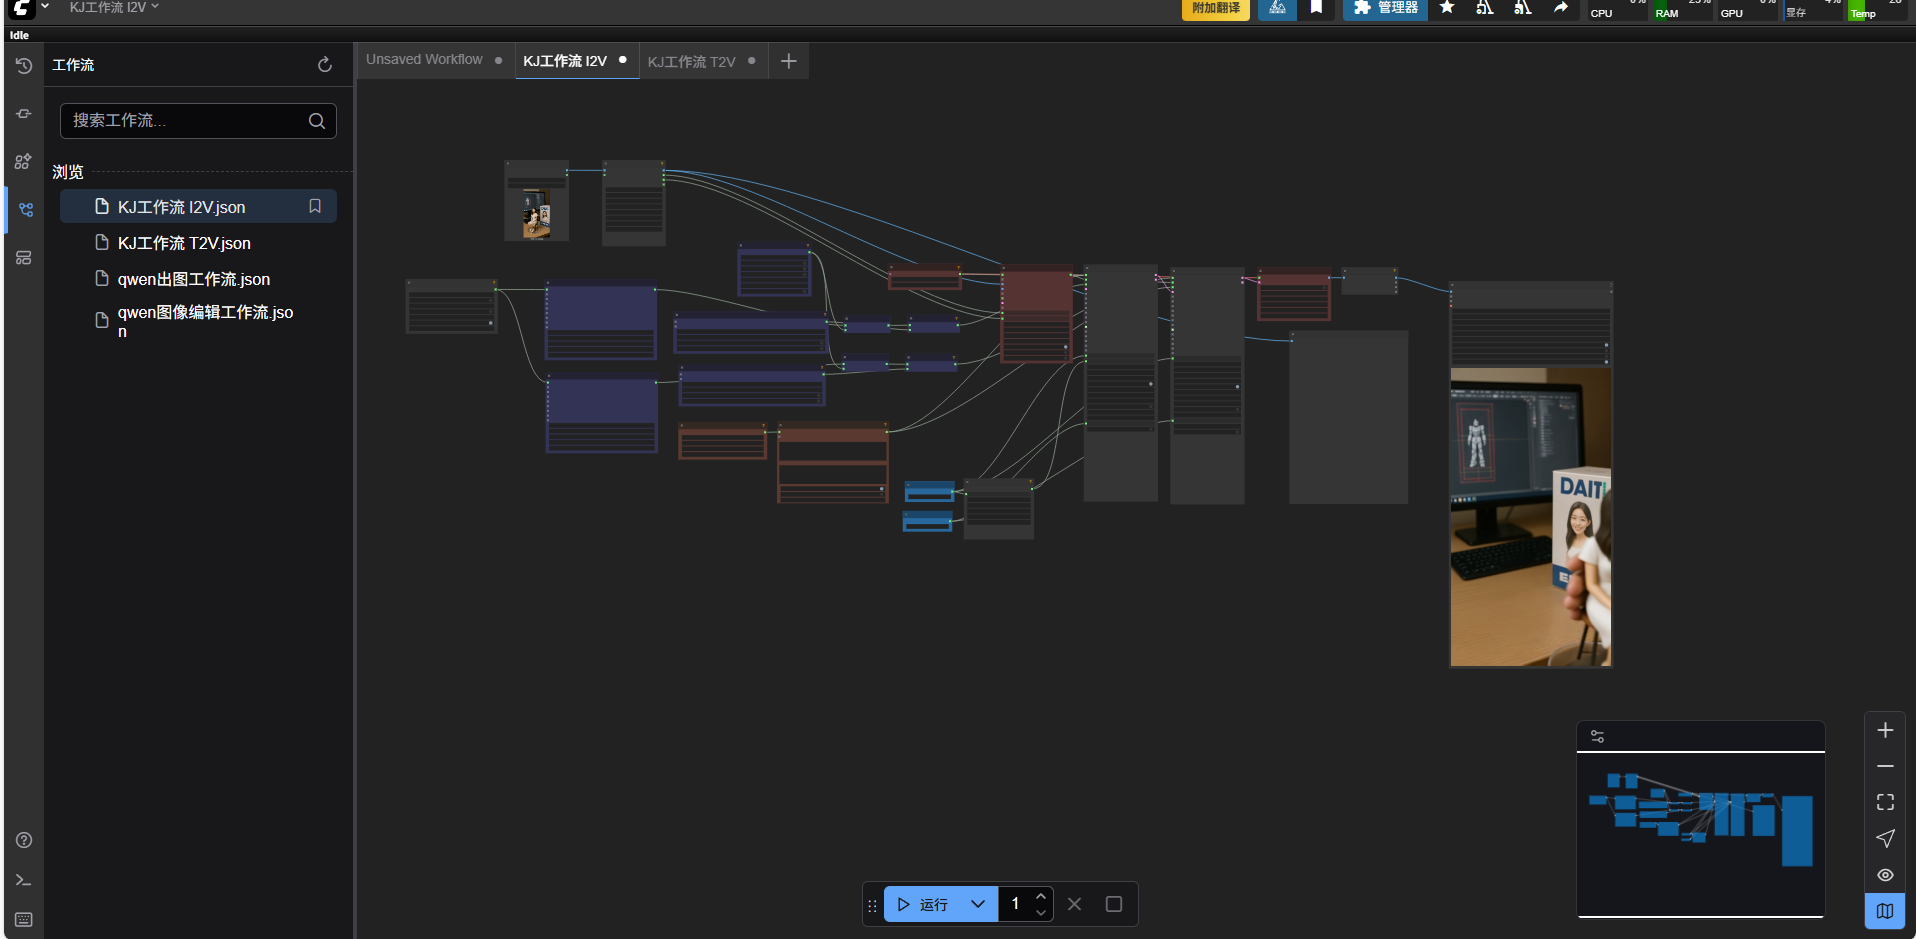Screen dimensions: 1916x939
Task: Refresh the workflow list
Action: pyautogui.click(x=325, y=65)
